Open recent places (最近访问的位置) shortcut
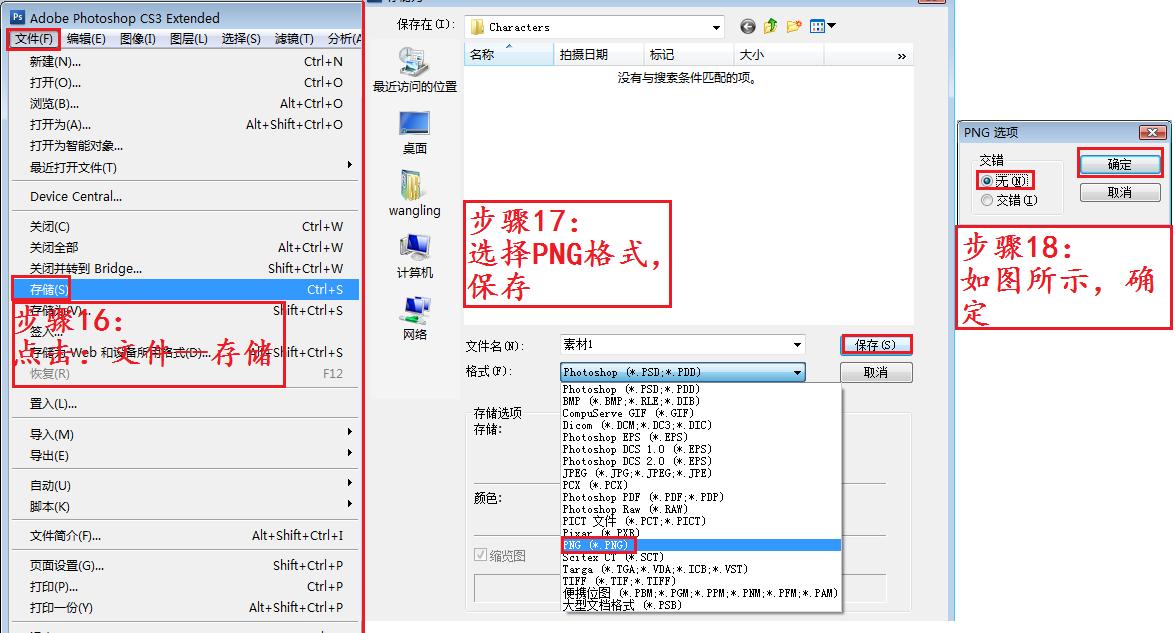1175x633 pixels. [414, 70]
